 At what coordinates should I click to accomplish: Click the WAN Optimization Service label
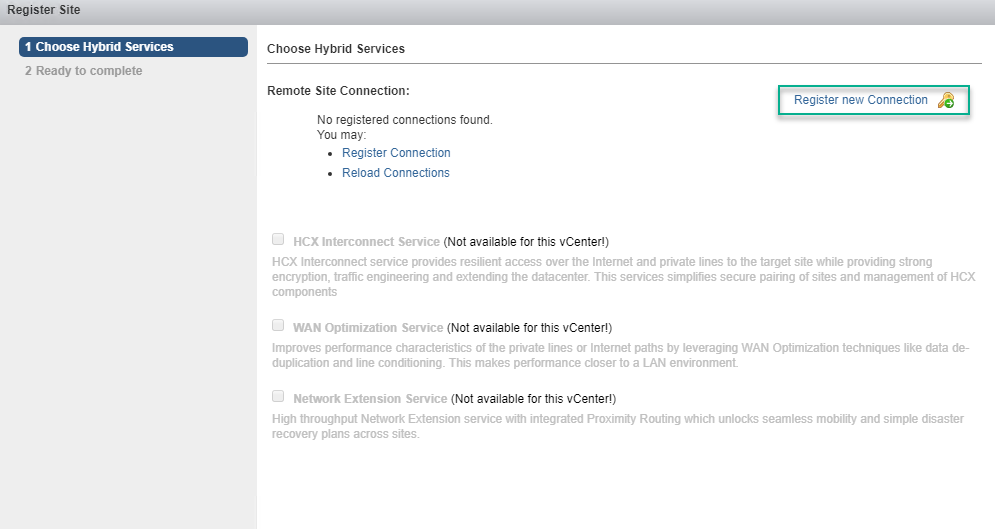point(368,328)
